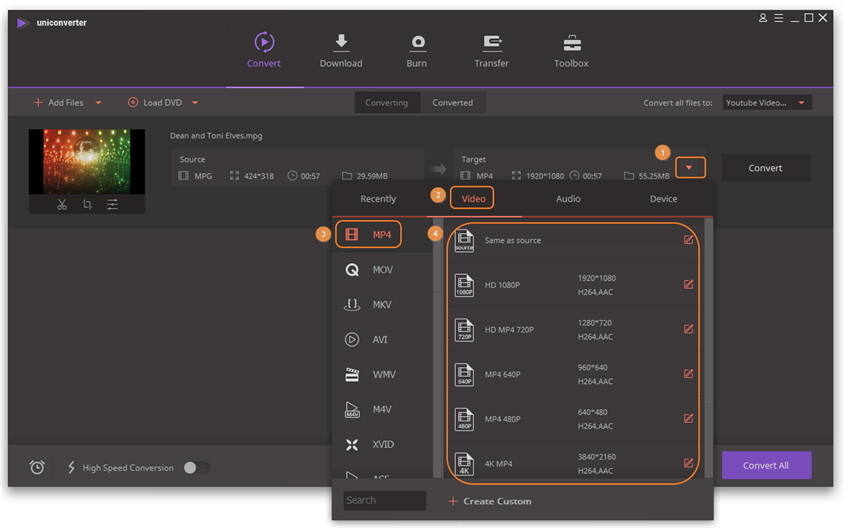Image resolution: width=850 pixels, height=530 pixels.
Task: Edit the HD 1080P preset
Action: 688,285
